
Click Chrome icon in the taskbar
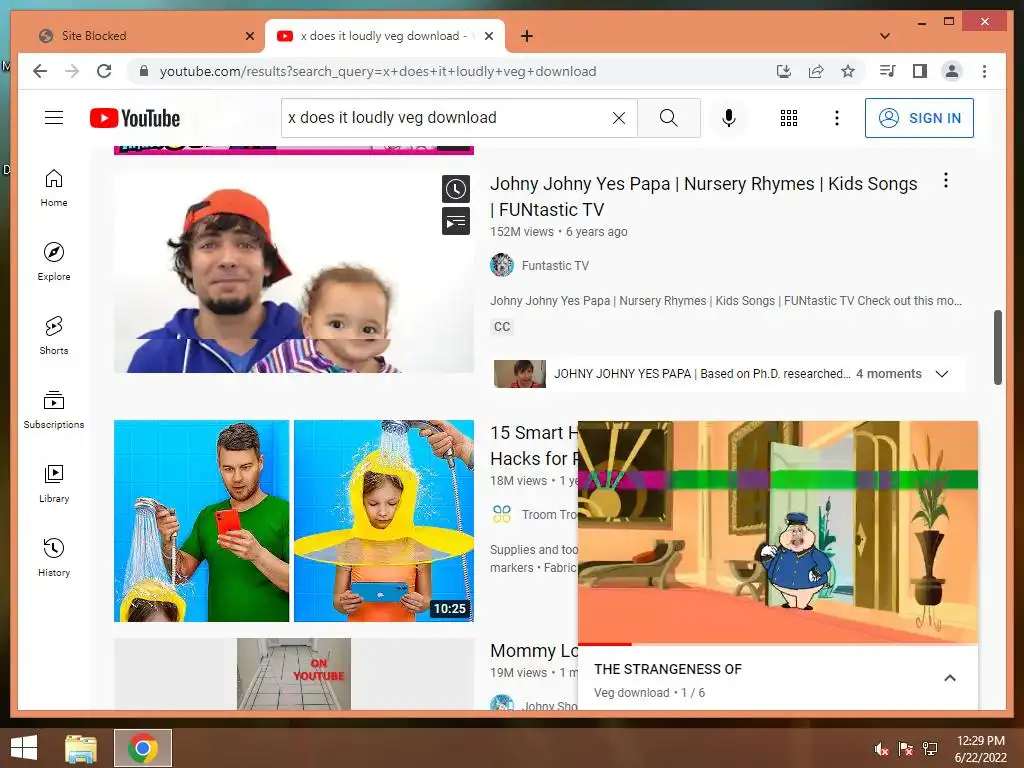coord(143,748)
